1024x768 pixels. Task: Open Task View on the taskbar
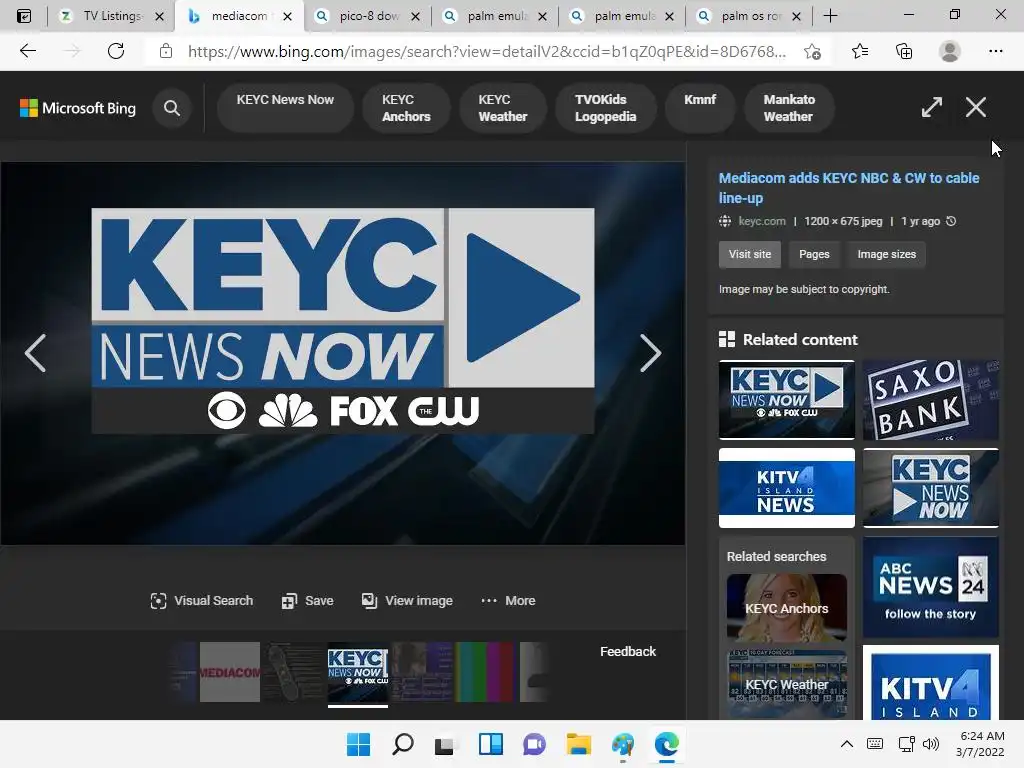(x=445, y=744)
